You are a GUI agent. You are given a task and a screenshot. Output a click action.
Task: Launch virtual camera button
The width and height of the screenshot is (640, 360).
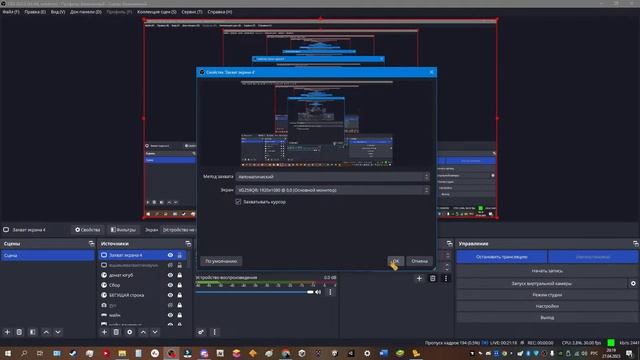coord(542,283)
